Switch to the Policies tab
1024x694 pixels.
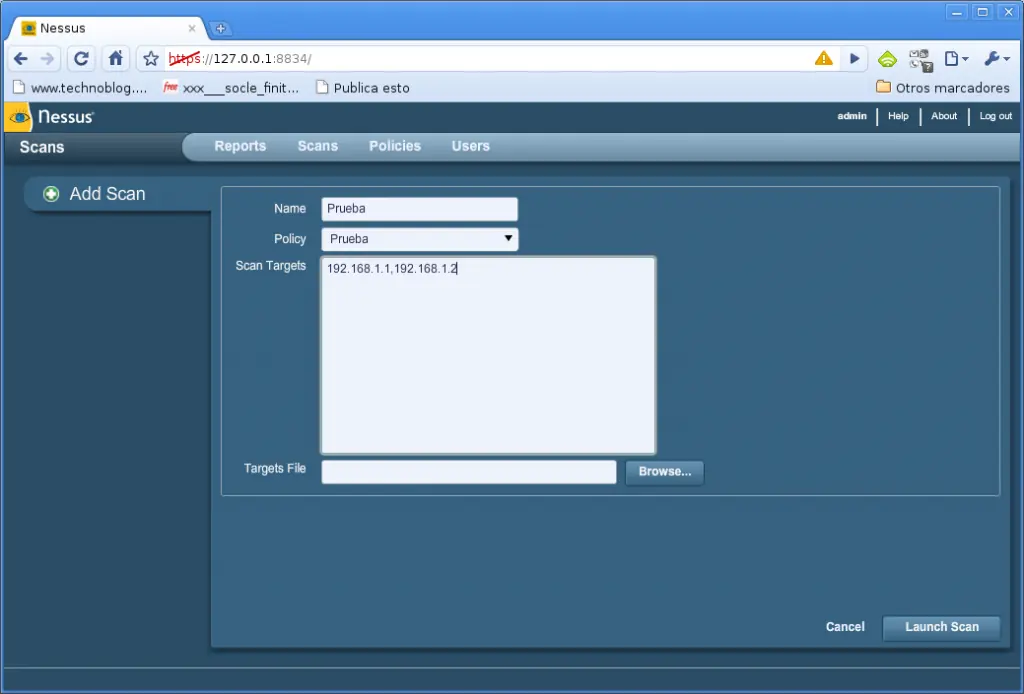(x=395, y=146)
